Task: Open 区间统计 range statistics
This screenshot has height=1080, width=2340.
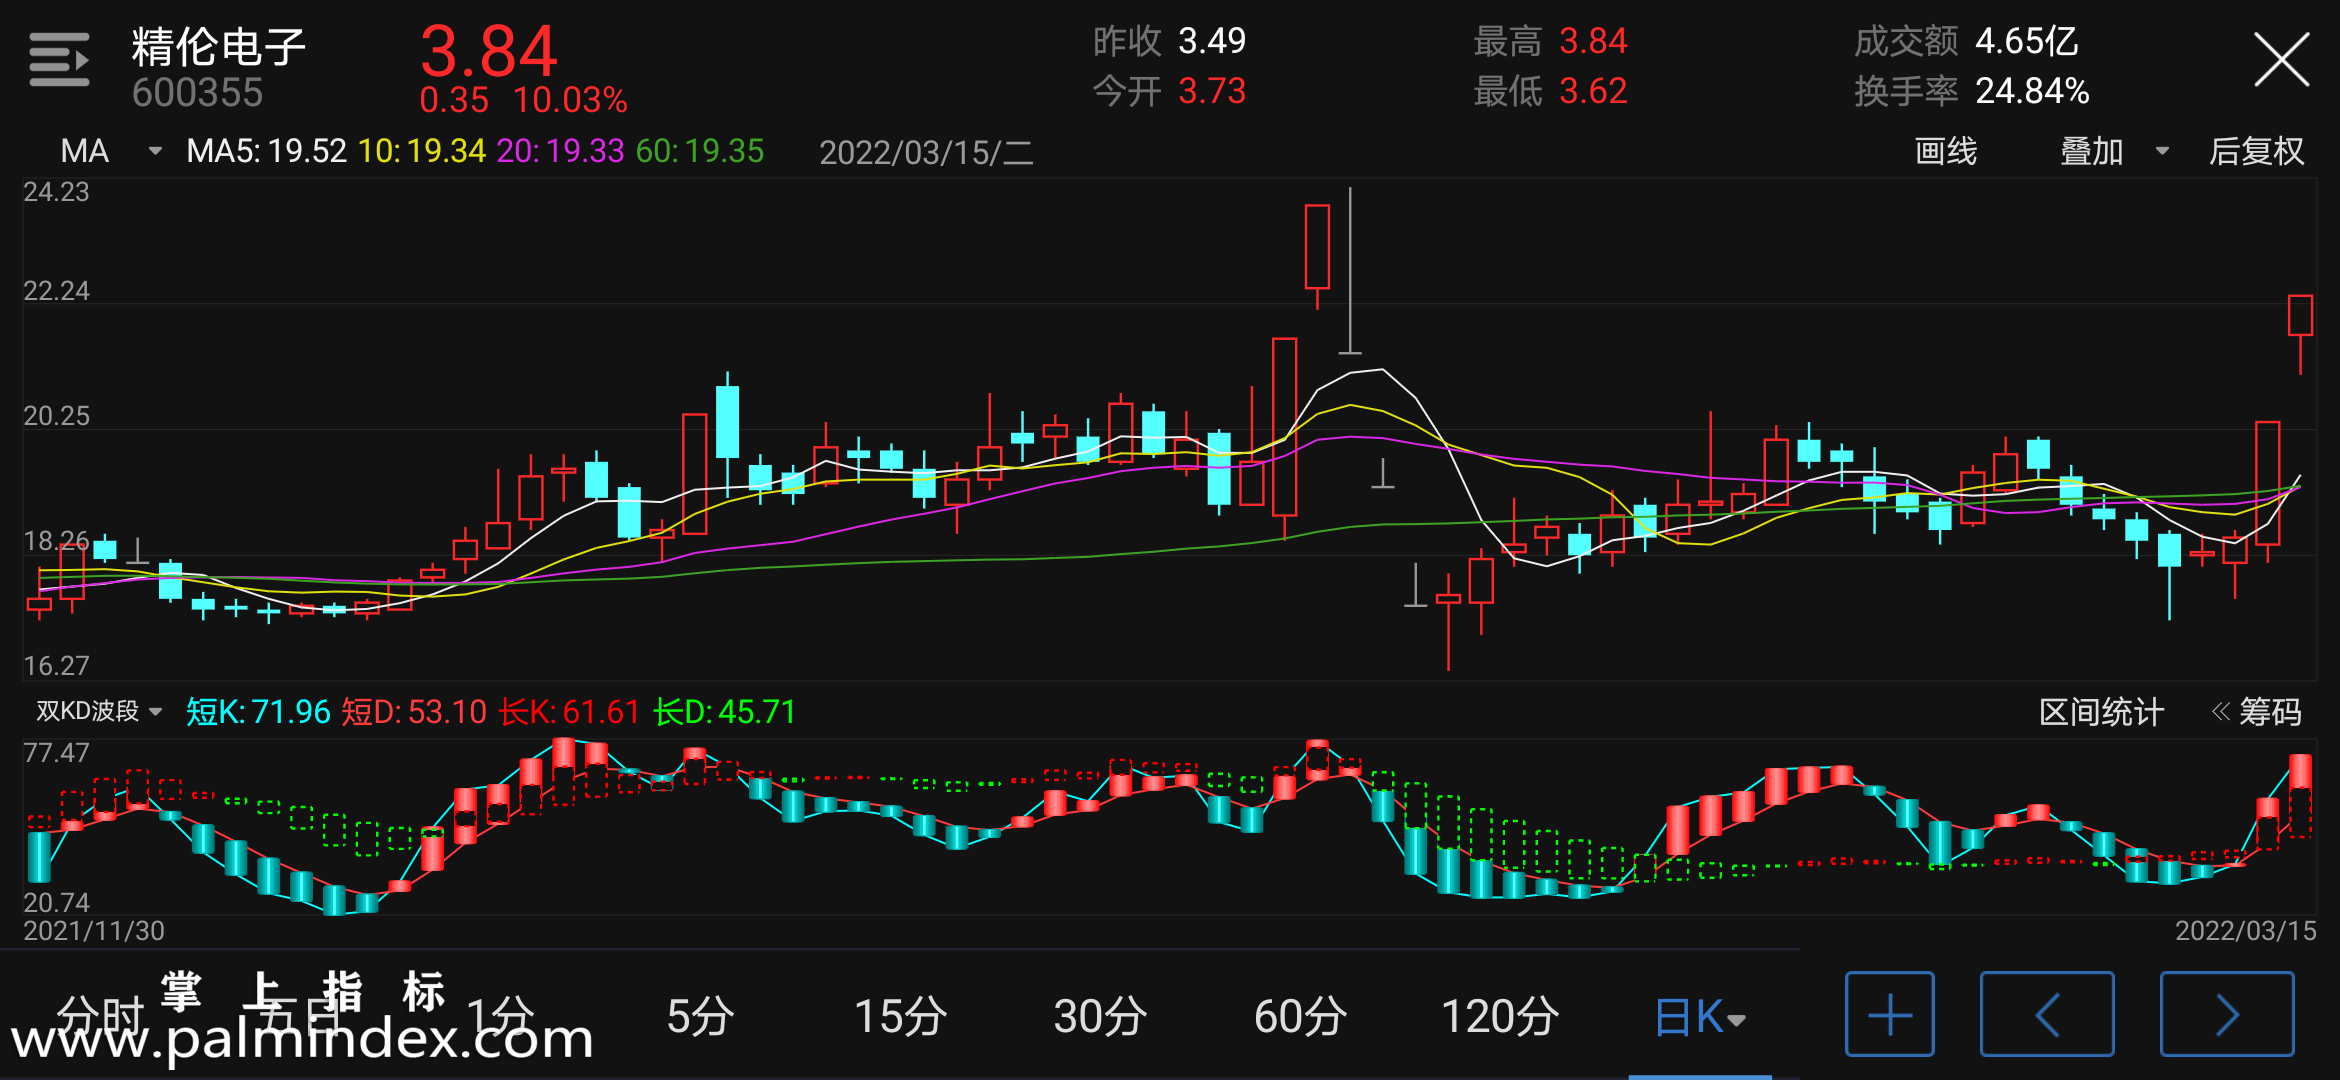Action: pyautogui.click(x=2101, y=712)
